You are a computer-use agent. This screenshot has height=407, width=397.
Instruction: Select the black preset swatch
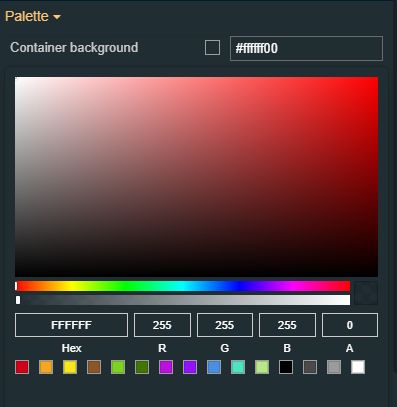[286, 367]
